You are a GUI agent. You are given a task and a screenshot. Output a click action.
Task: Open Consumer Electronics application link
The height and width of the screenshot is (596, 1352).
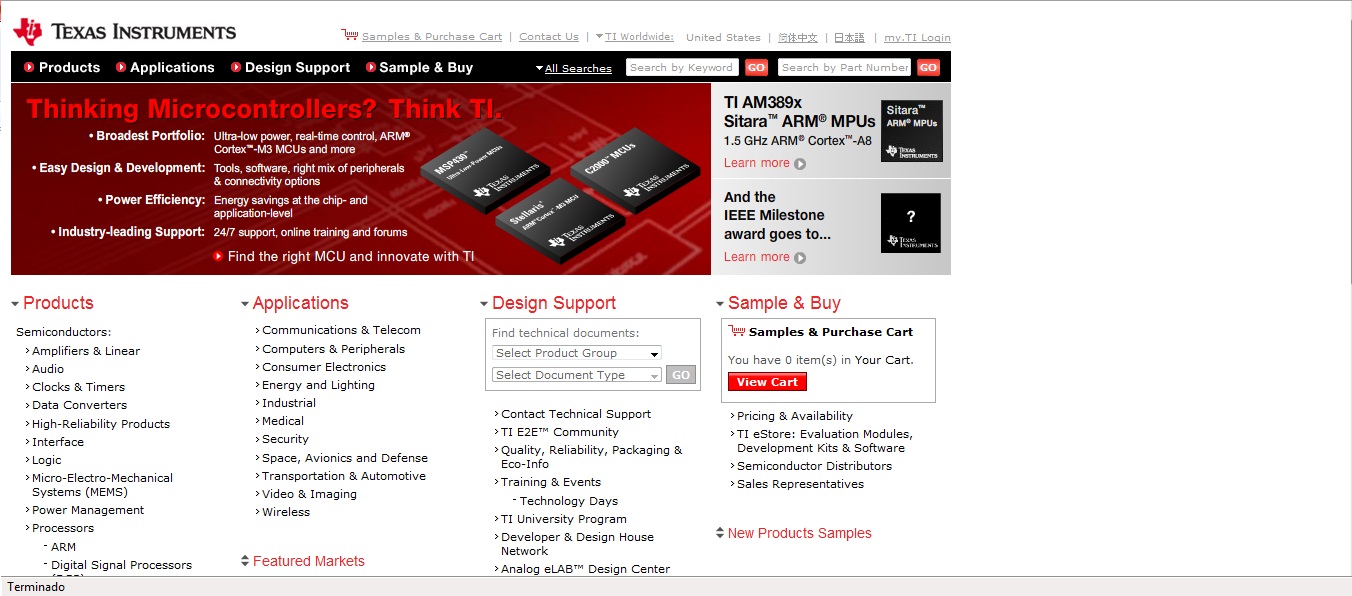[324, 367]
